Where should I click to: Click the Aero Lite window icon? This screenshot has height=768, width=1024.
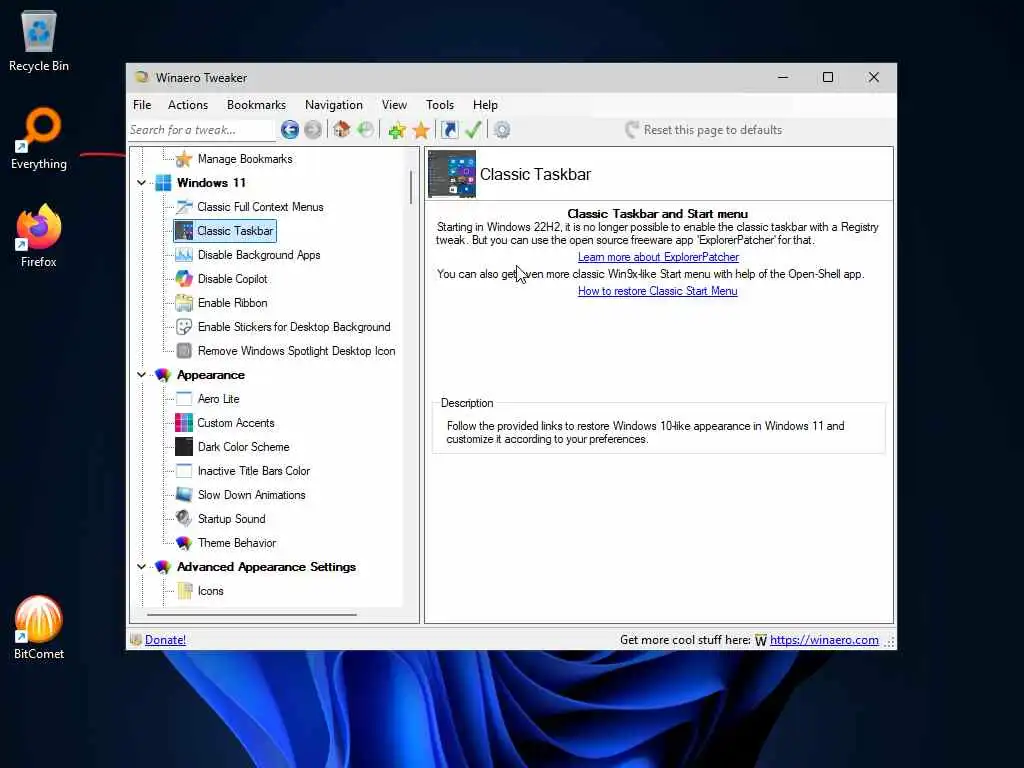(x=184, y=399)
